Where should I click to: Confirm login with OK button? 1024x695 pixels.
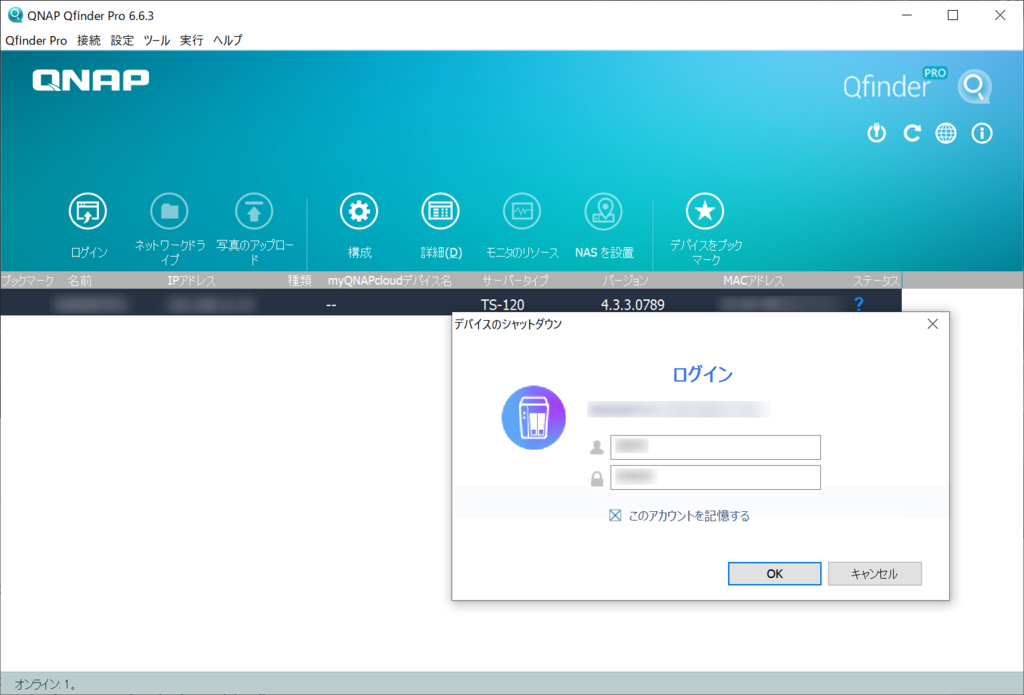(775, 574)
